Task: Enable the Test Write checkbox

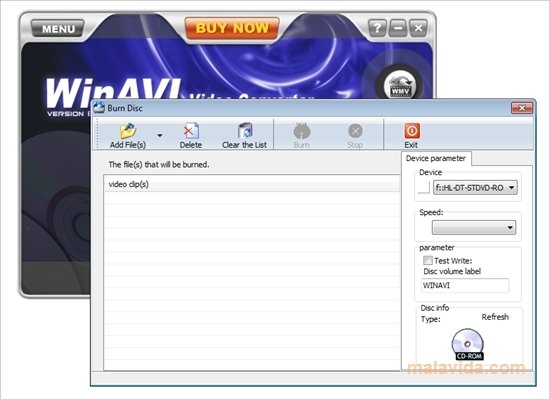Action: pyautogui.click(x=428, y=260)
